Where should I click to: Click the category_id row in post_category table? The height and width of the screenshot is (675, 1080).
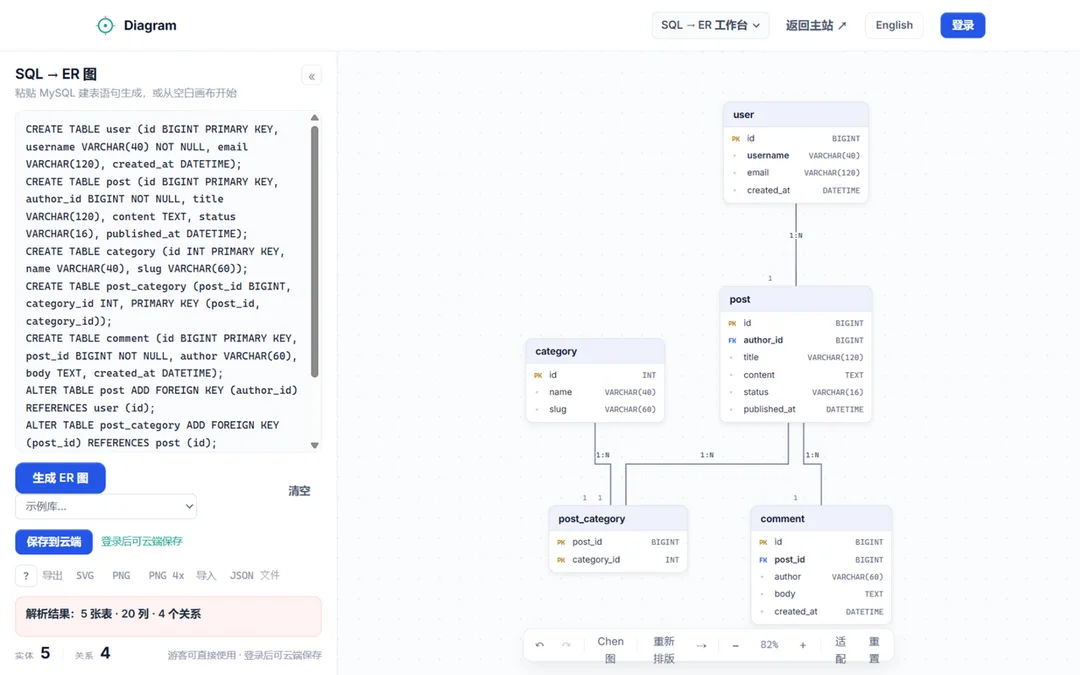click(618, 560)
